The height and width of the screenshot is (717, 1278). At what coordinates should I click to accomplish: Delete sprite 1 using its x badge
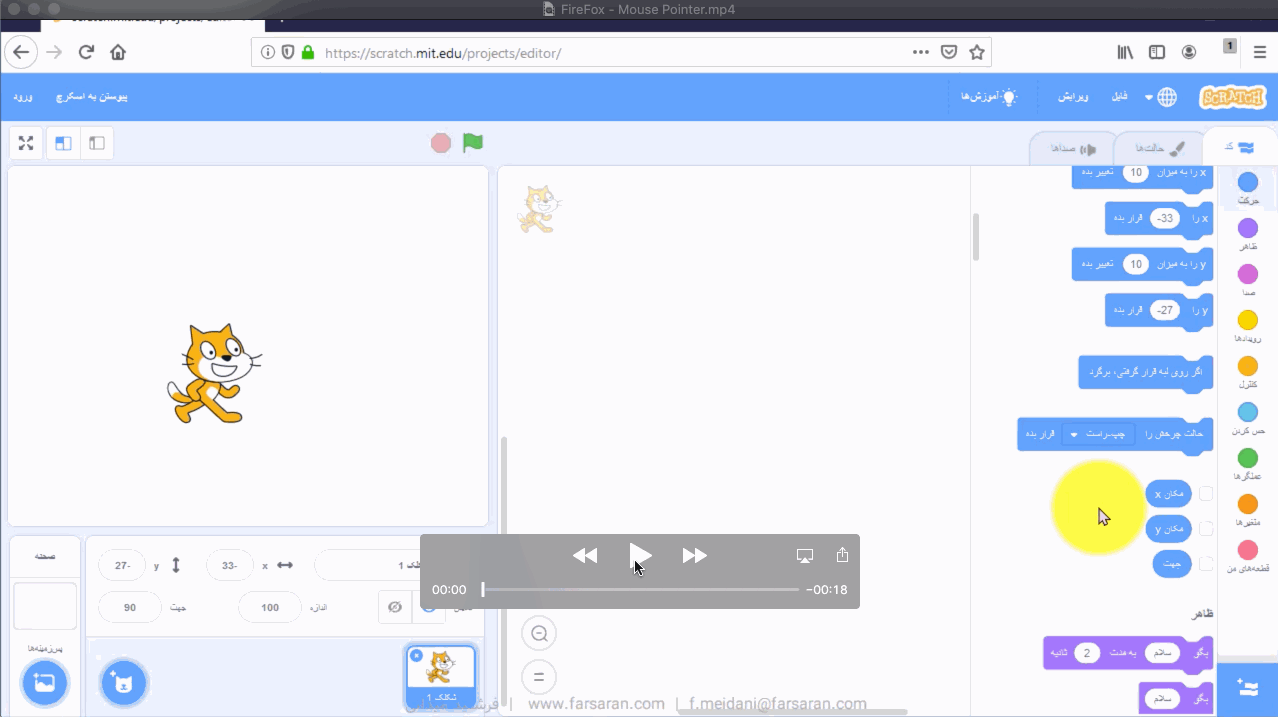click(416, 656)
